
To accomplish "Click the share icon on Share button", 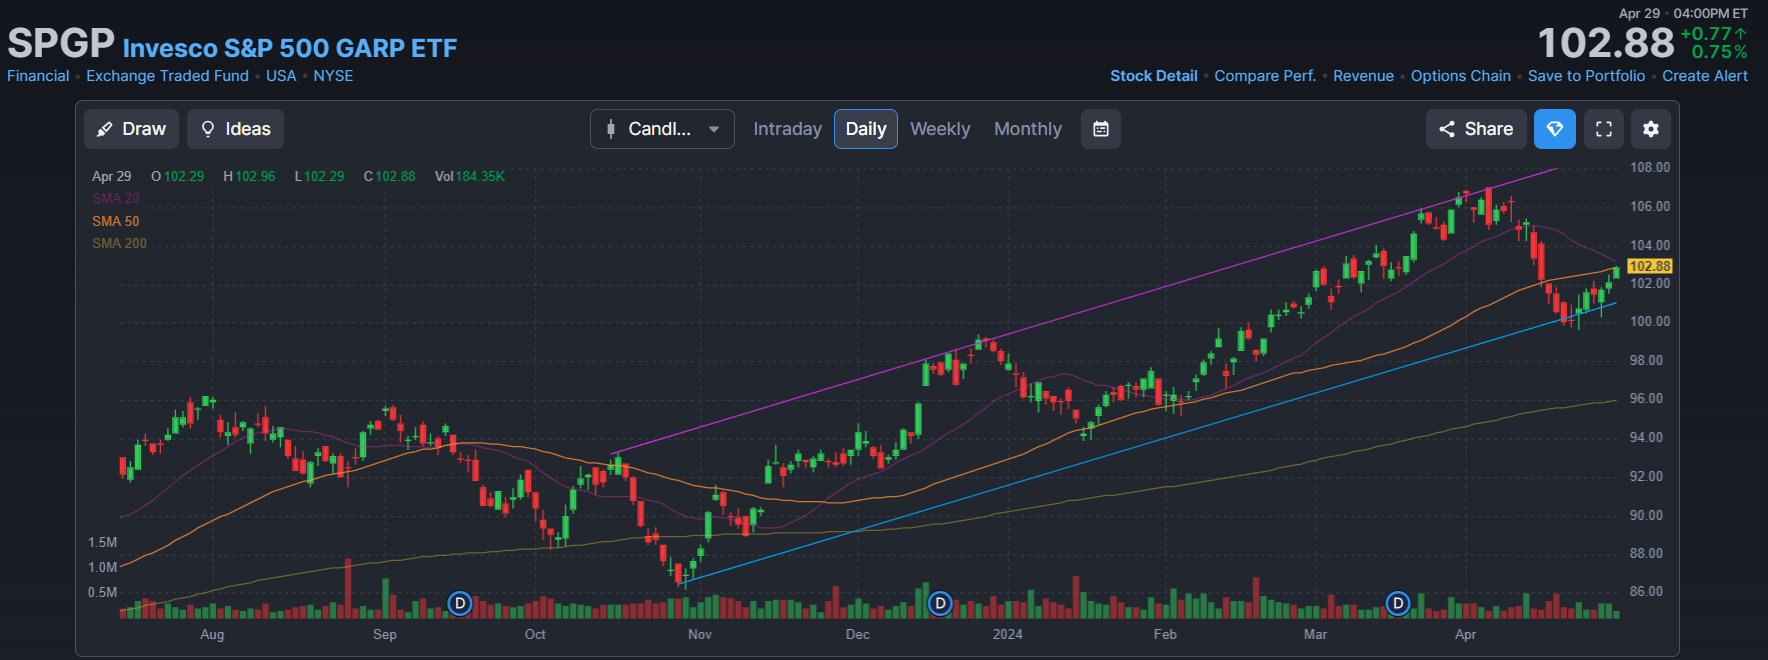I will point(1447,129).
